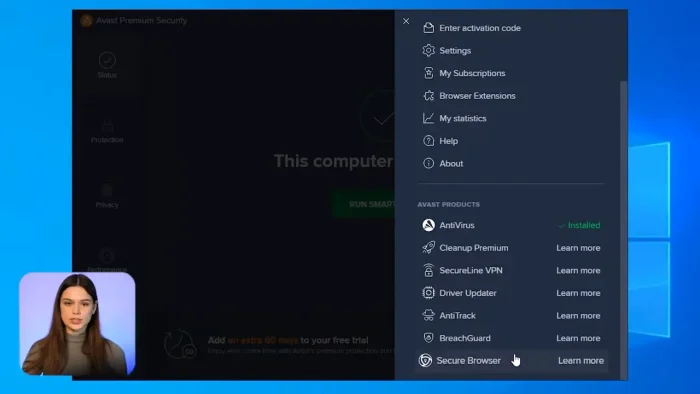Open My Subscriptions
700x394 pixels.
472,73
